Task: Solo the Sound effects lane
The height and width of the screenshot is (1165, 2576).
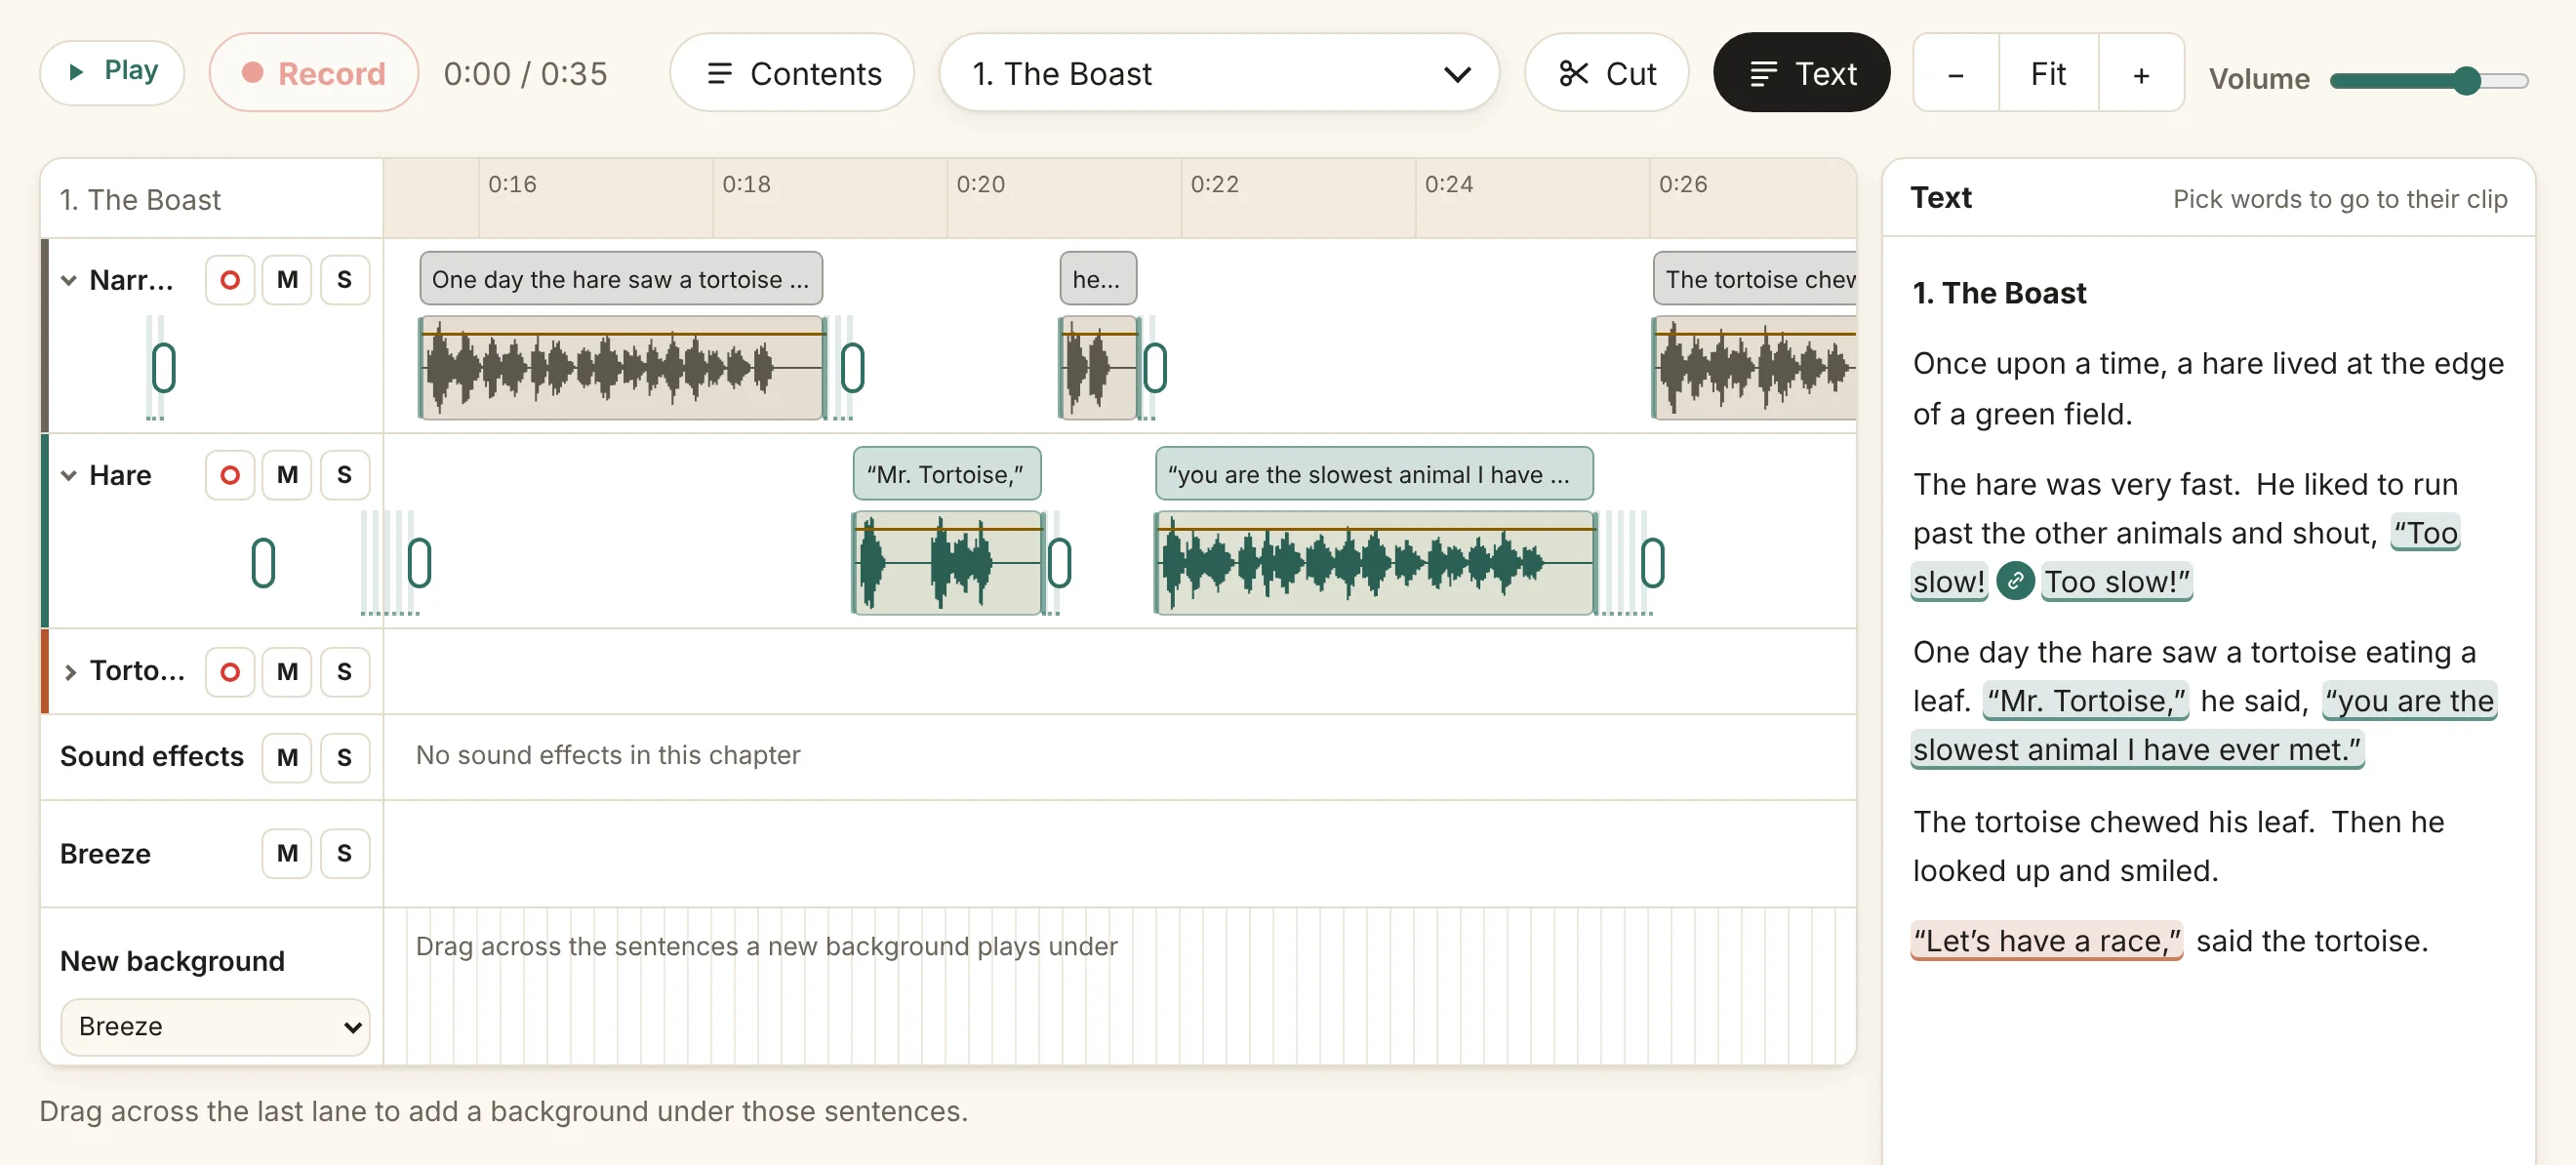Action: pos(344,757)
